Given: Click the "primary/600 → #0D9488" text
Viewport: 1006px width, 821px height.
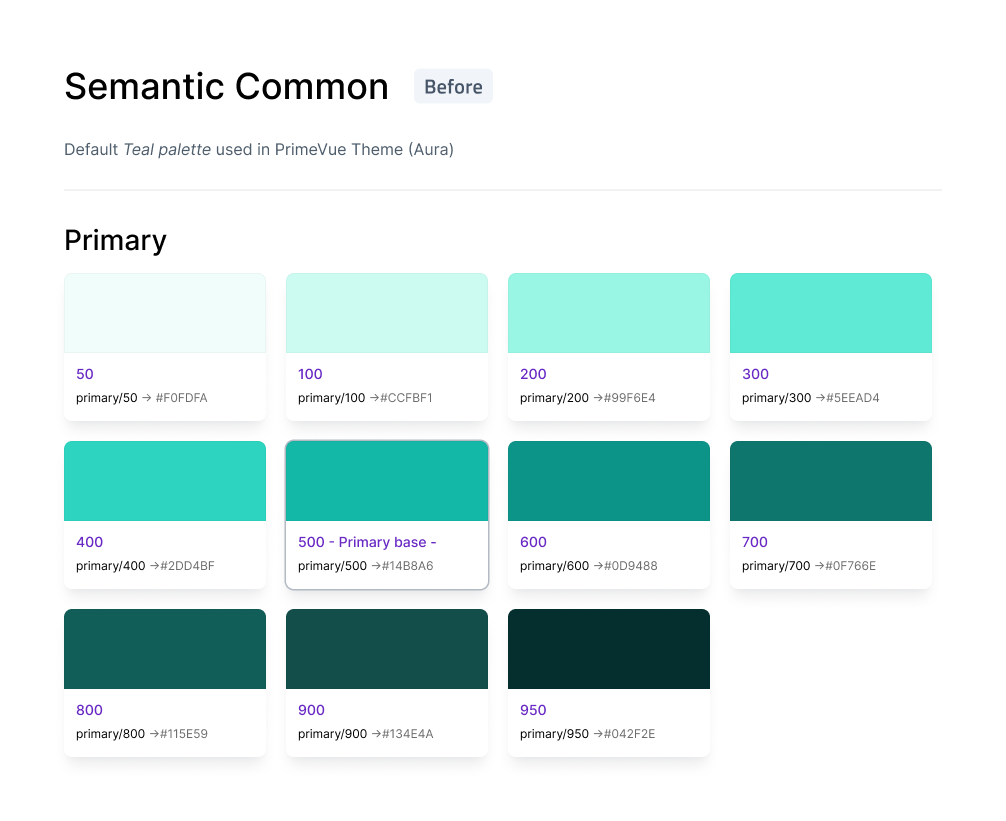Looking at the screenshot, I should (x=588, y=566).
